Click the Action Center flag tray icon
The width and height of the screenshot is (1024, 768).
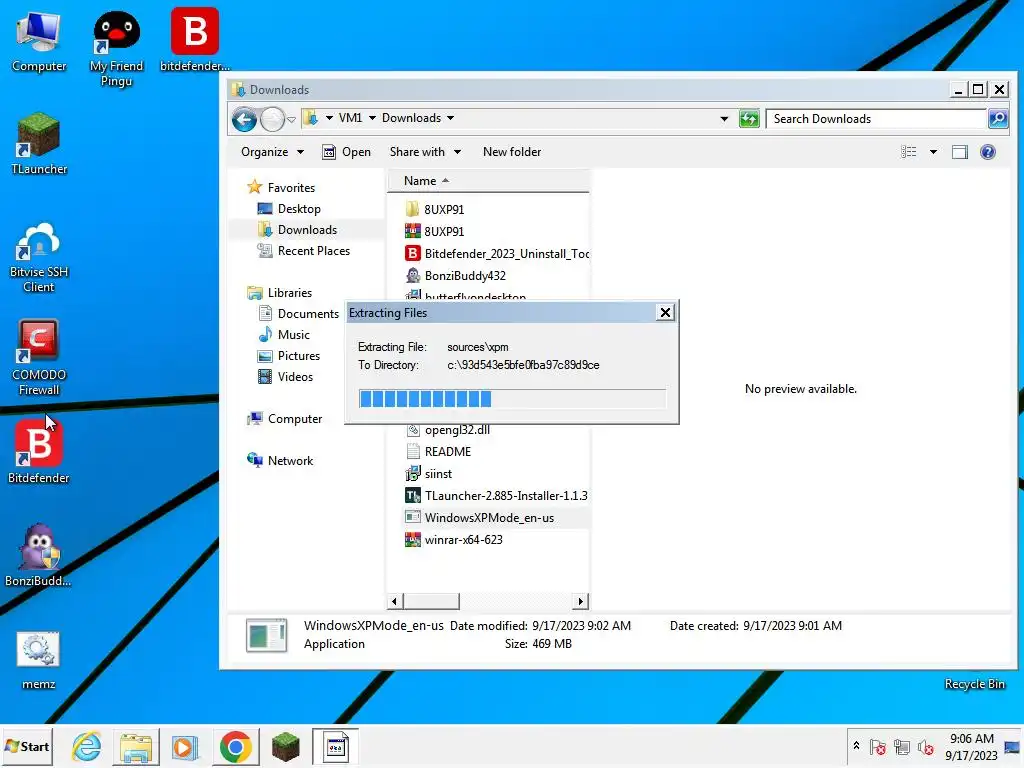click(878, 746)
